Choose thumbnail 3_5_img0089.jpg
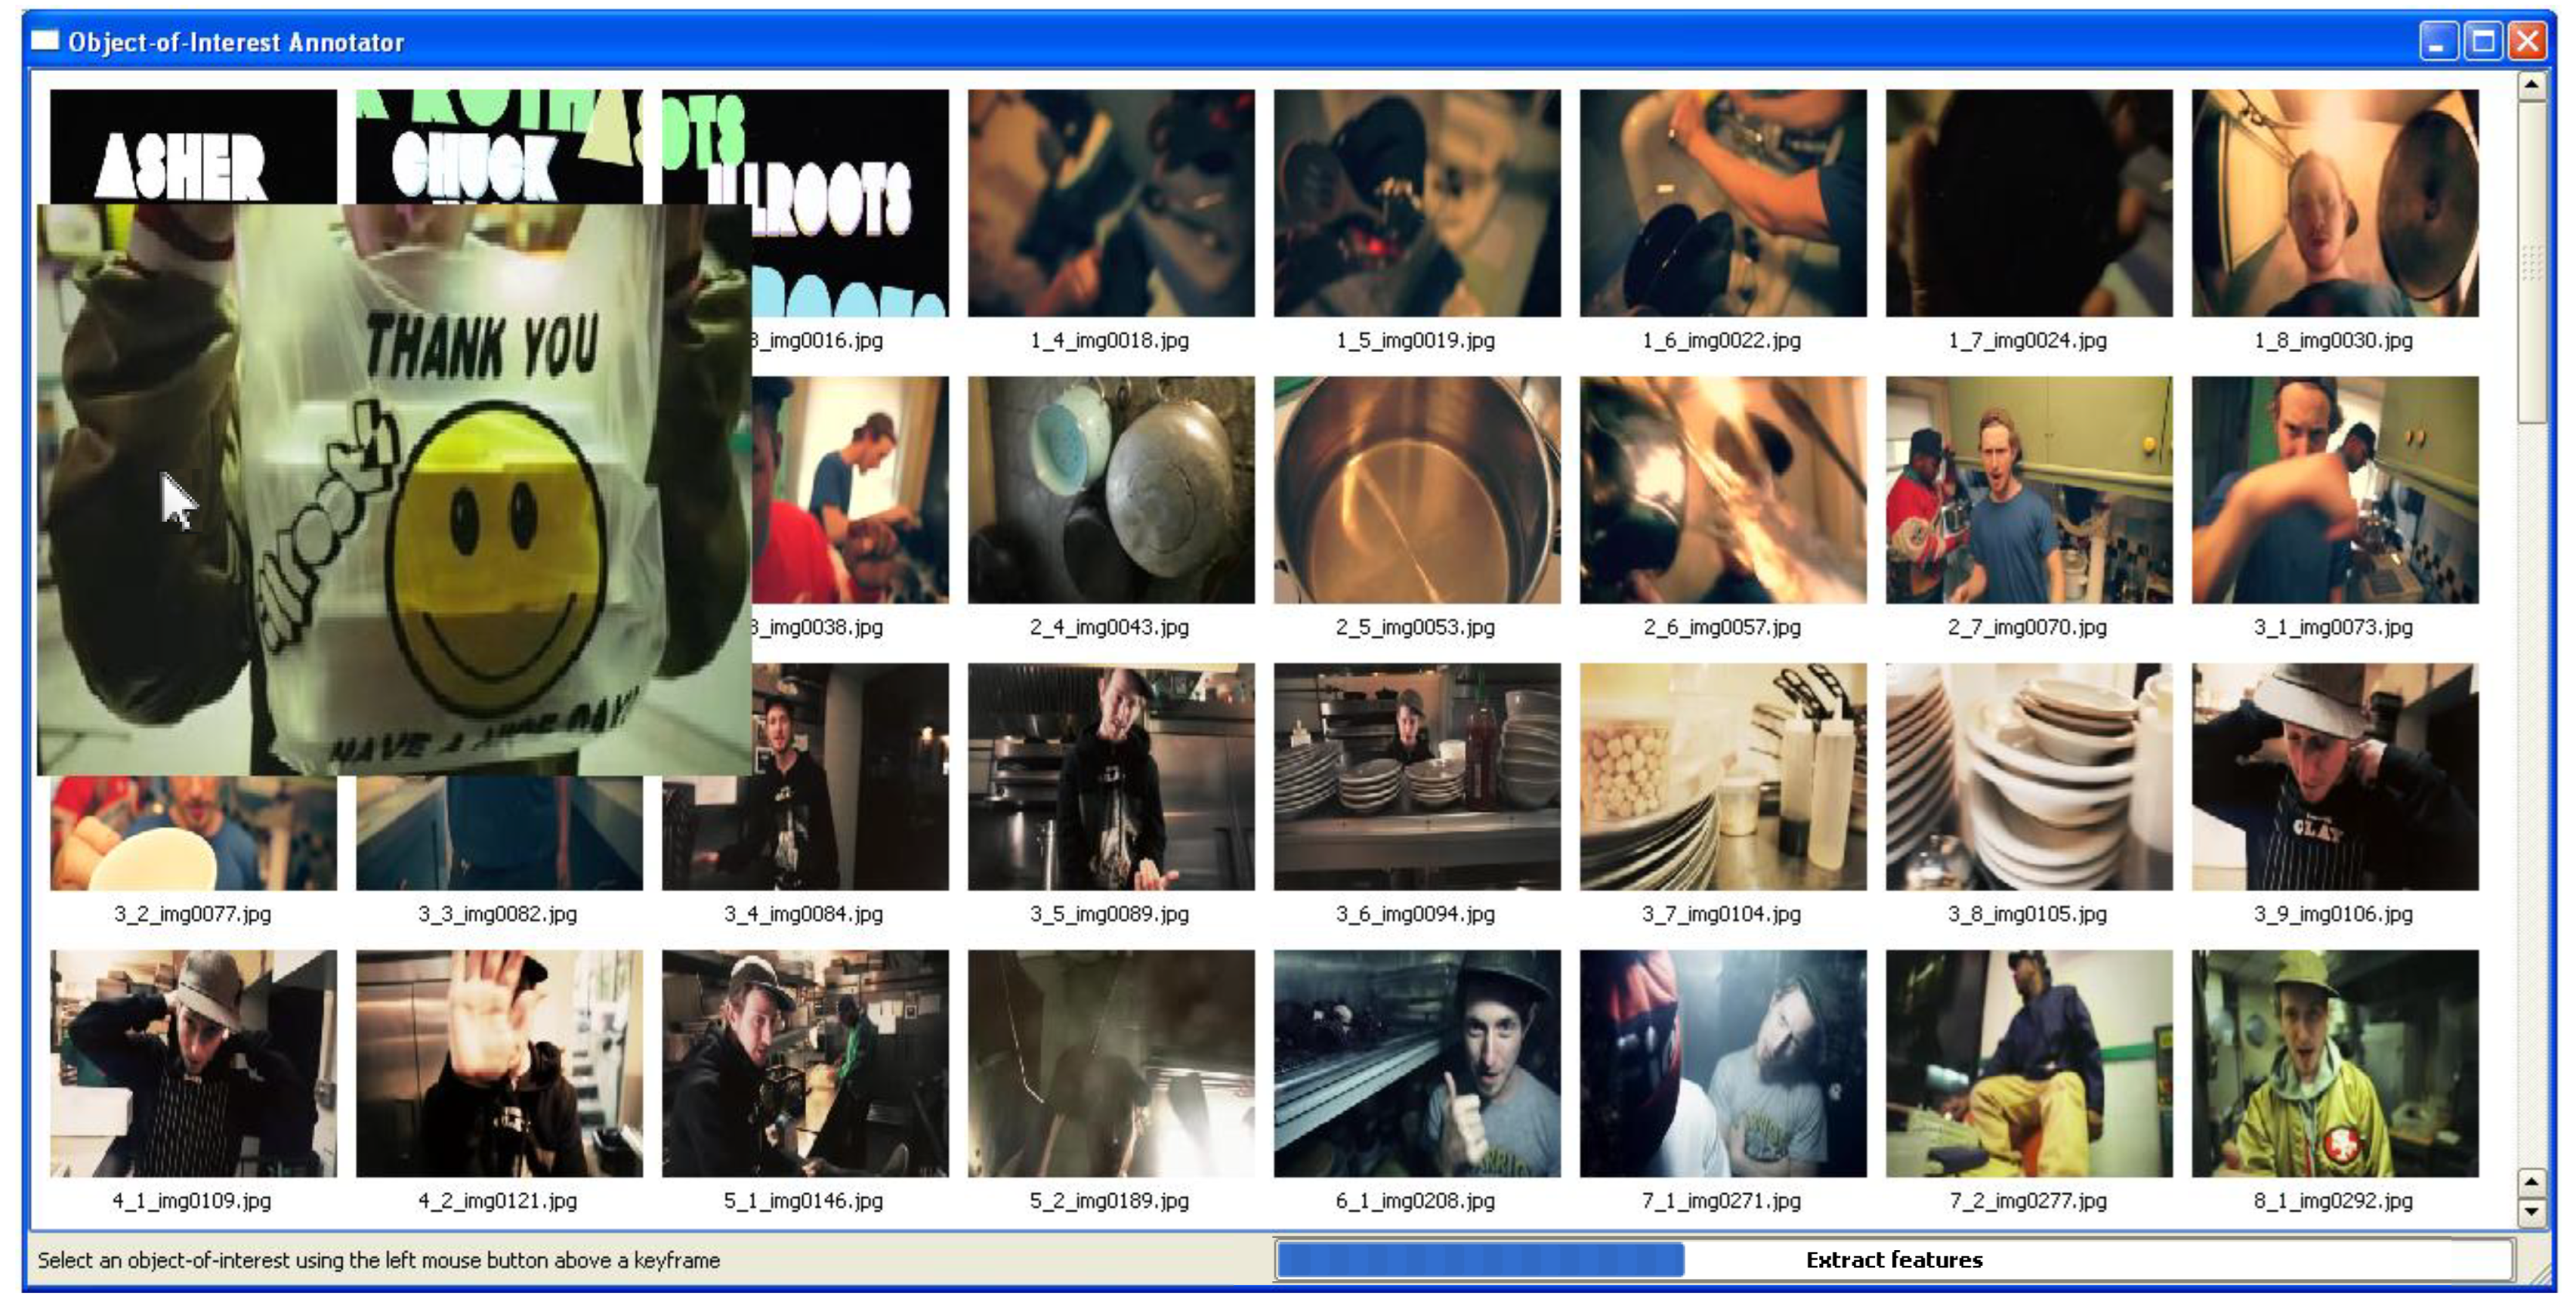Image resolution: width=2576 pixels, height=1312 pixels. 1110,776
